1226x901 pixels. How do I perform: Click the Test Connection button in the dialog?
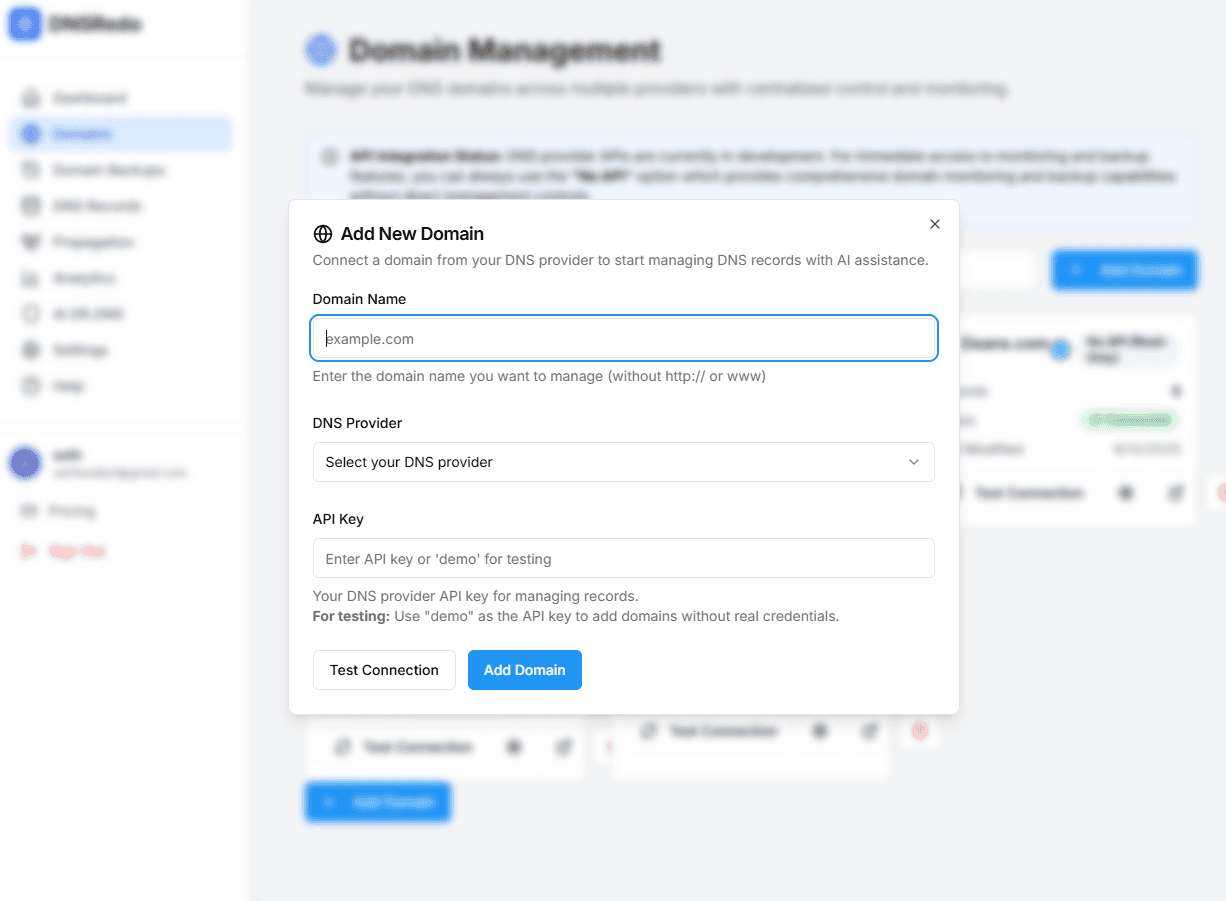(x=384, y=670)
